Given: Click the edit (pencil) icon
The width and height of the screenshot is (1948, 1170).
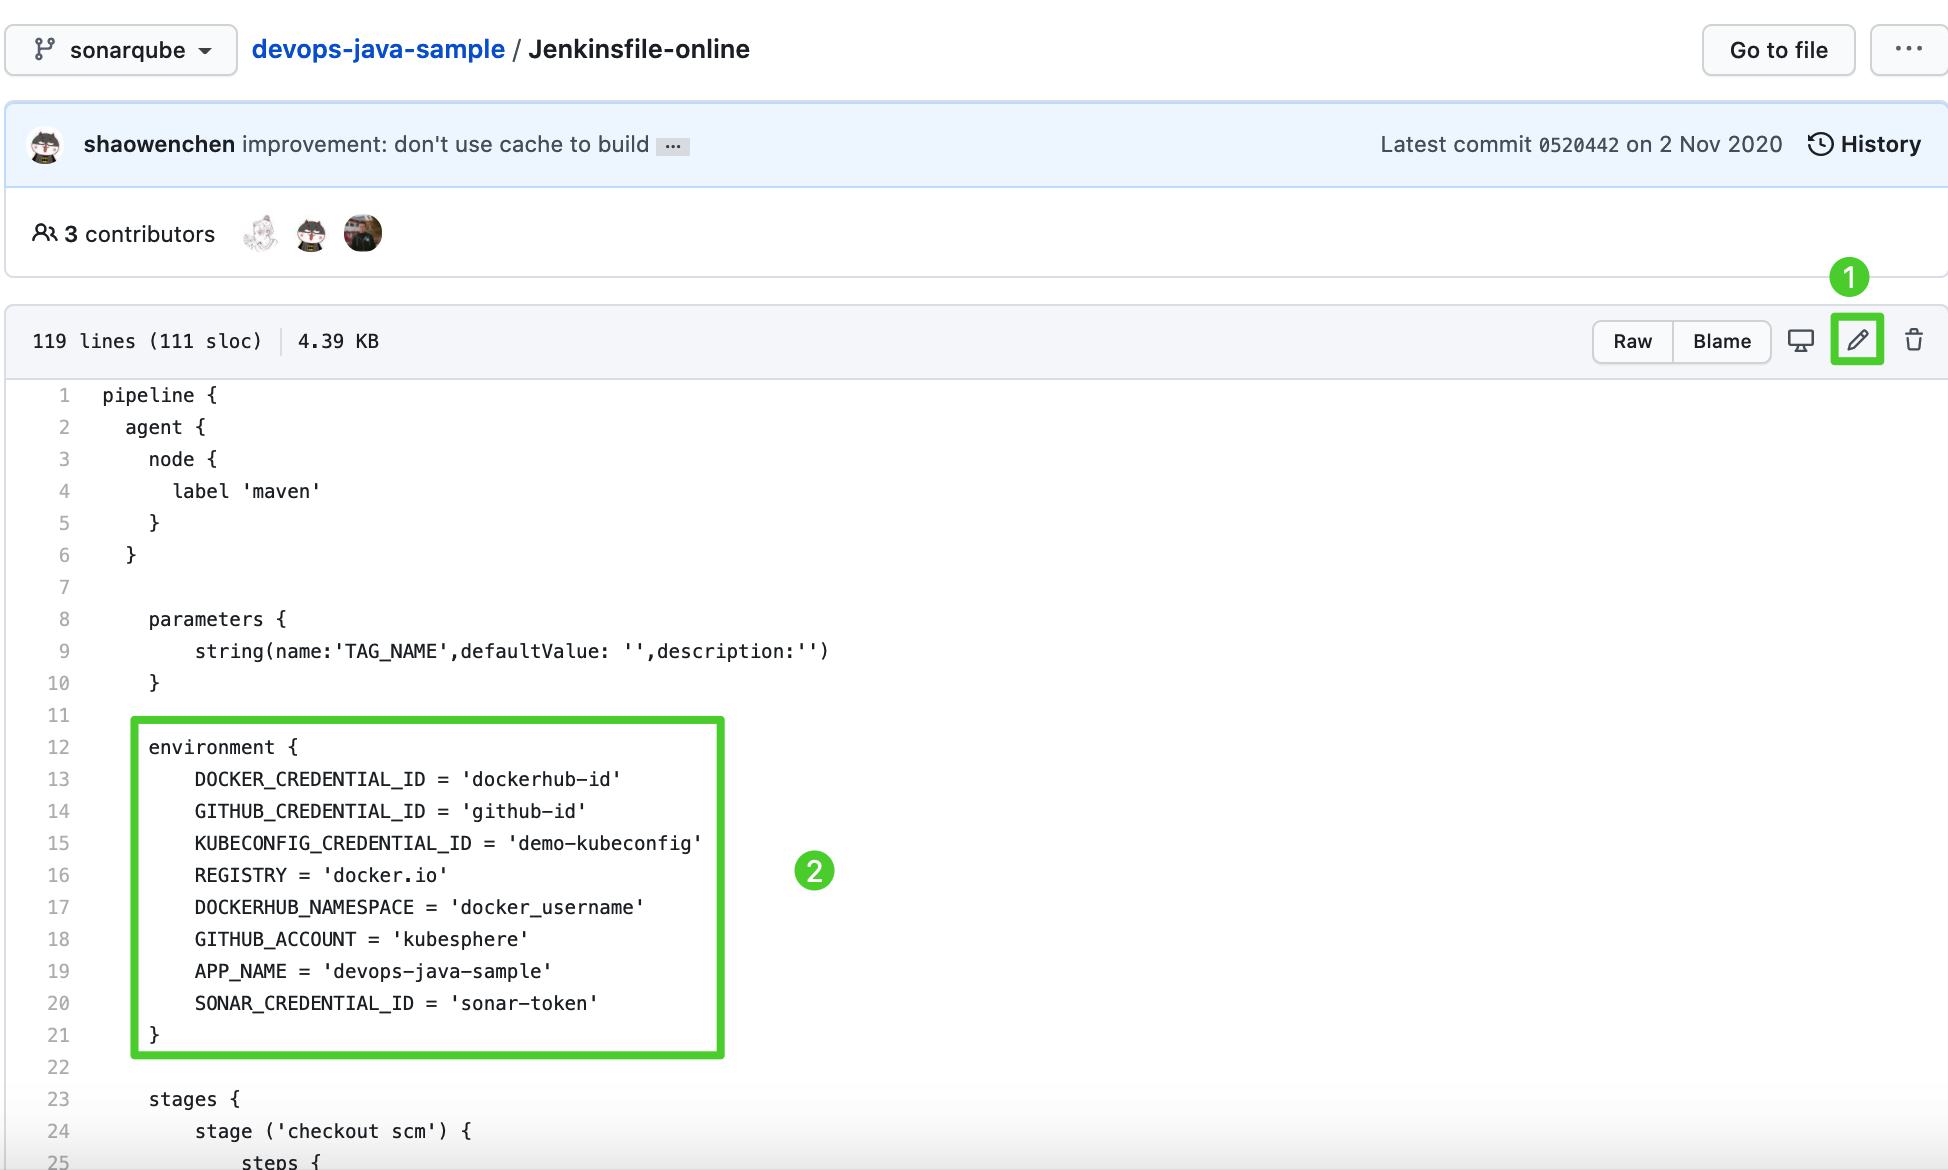Looking at the screenshot, I should point(1858,339).
